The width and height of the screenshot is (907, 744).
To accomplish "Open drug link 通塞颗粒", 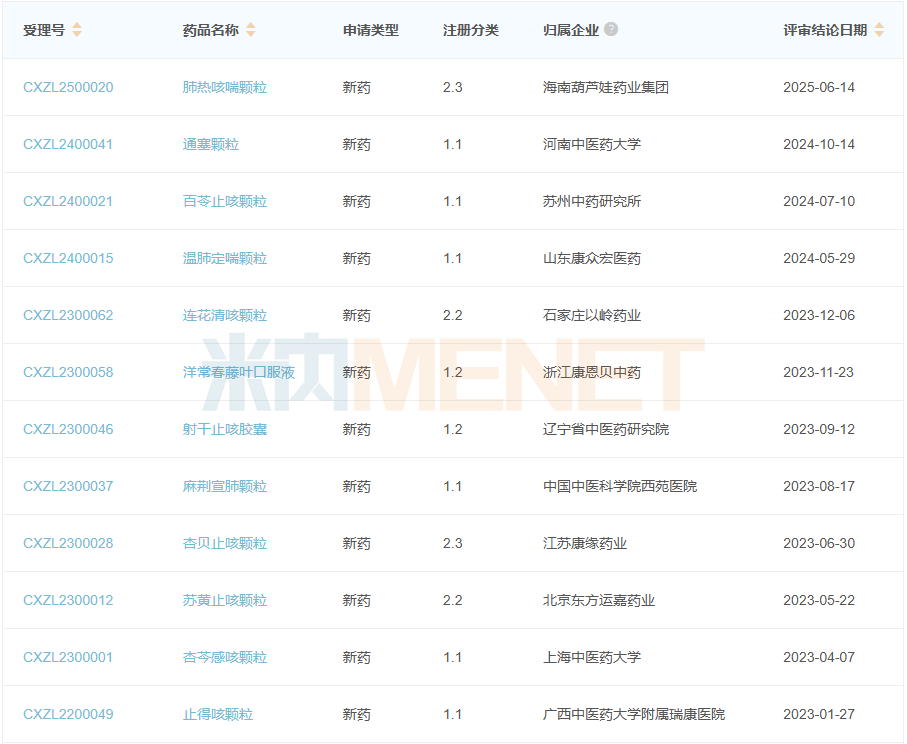I will 211,144.
